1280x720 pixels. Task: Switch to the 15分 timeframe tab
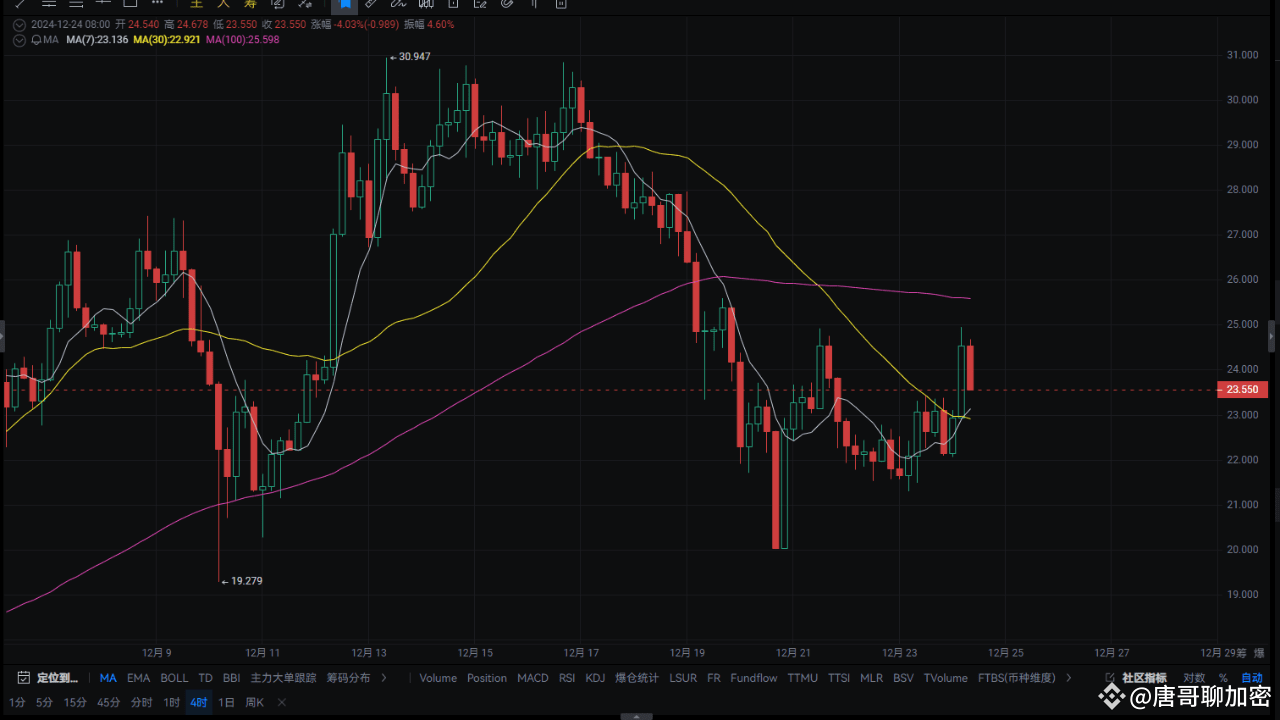coord(75,702)
